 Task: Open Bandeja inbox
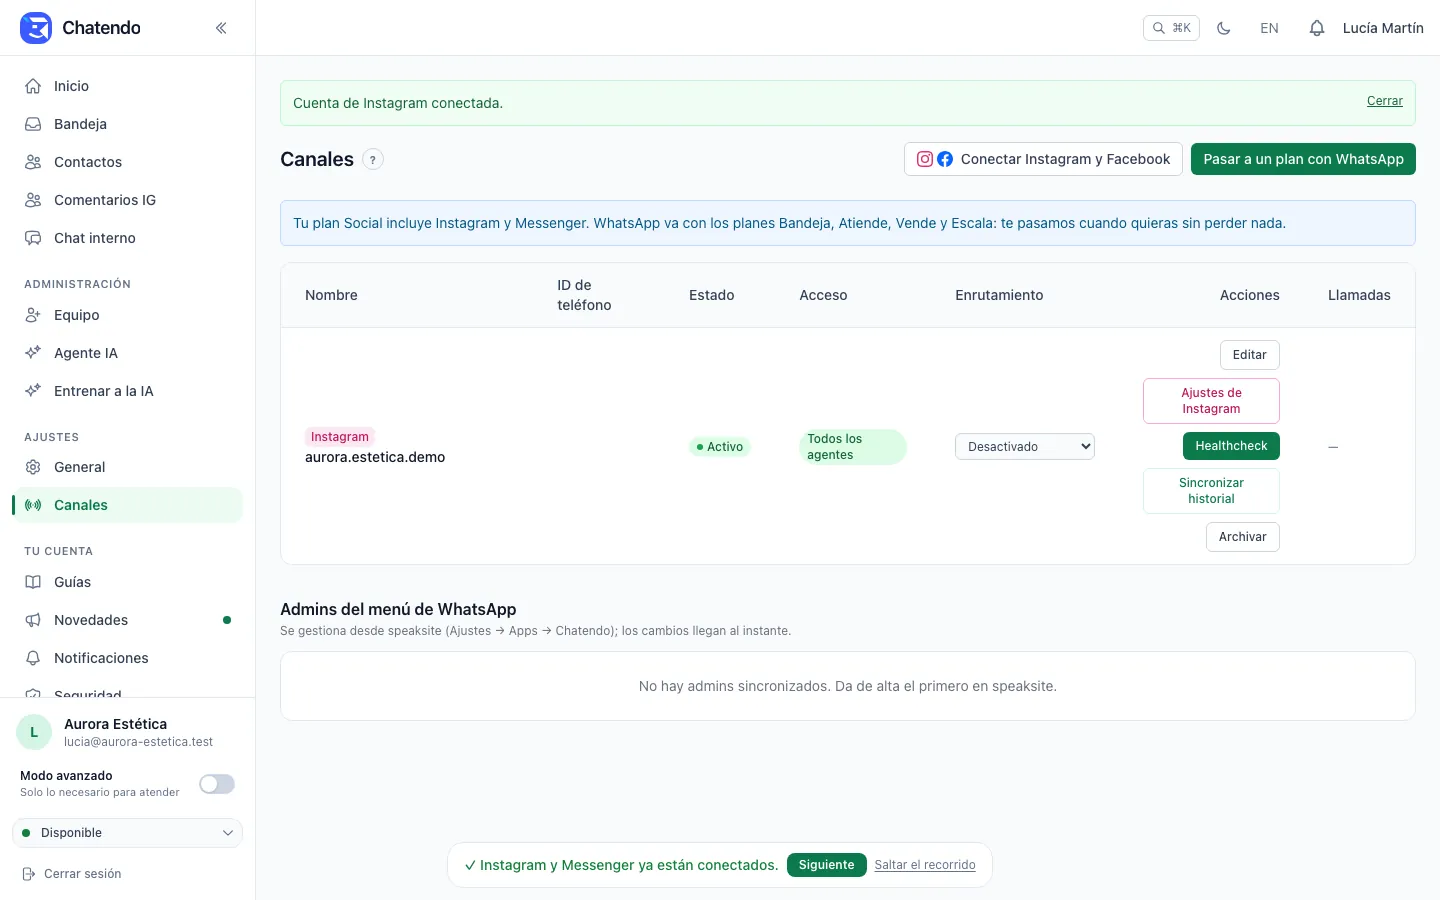(127, 124)
